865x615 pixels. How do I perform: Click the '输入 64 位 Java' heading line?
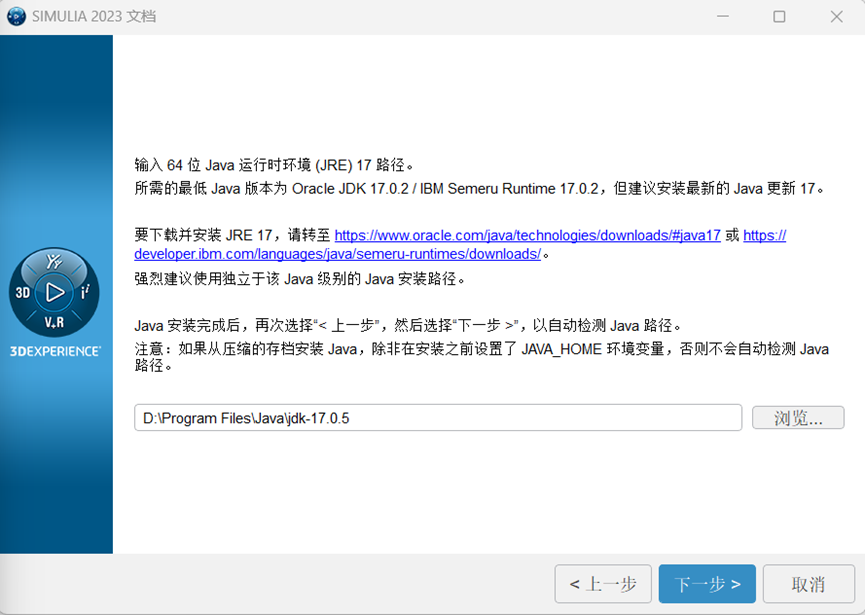click(273, 165)
